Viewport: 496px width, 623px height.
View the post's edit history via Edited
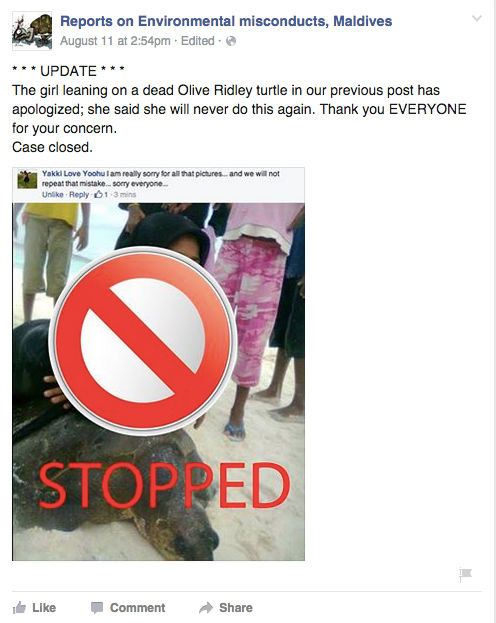(198, 41)
